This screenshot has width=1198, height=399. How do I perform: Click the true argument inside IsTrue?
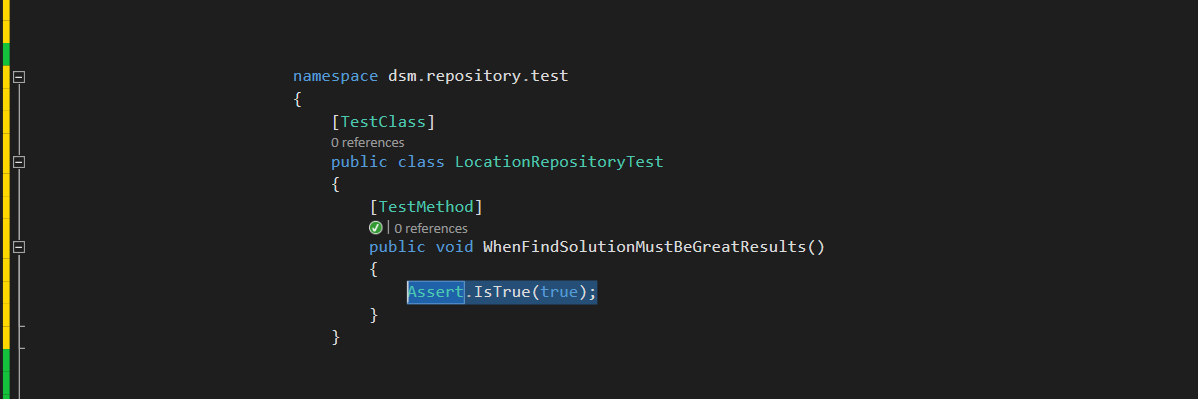tap(559, 292)
